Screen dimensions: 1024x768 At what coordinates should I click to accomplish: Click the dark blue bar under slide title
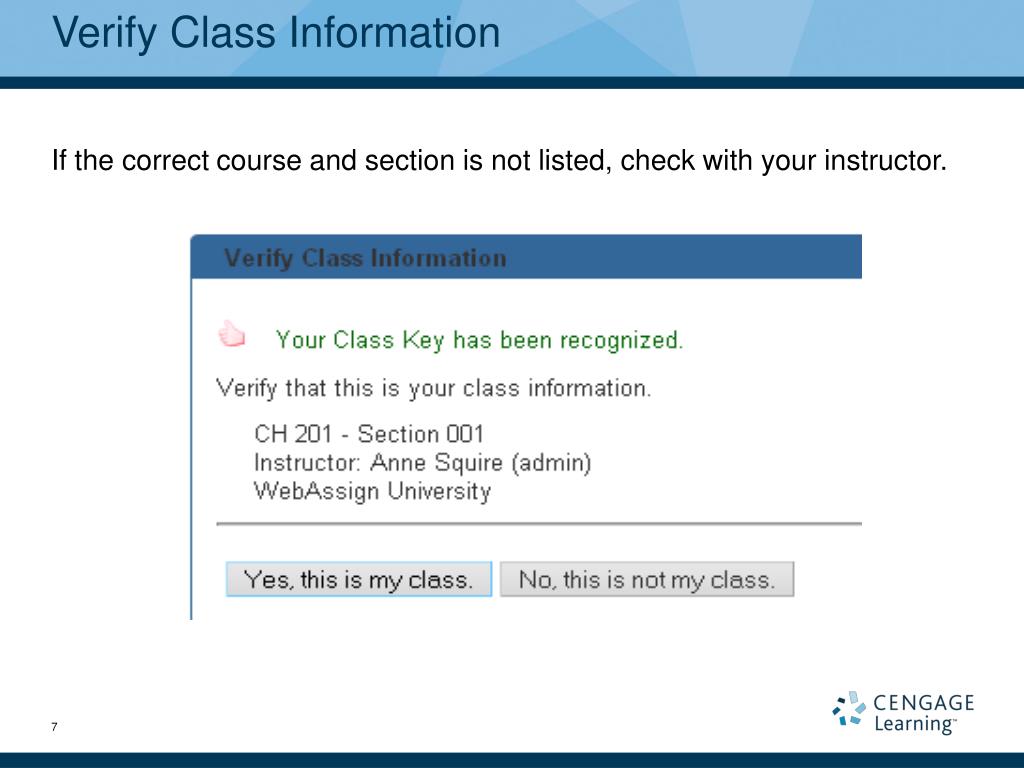tap(512, 82)
